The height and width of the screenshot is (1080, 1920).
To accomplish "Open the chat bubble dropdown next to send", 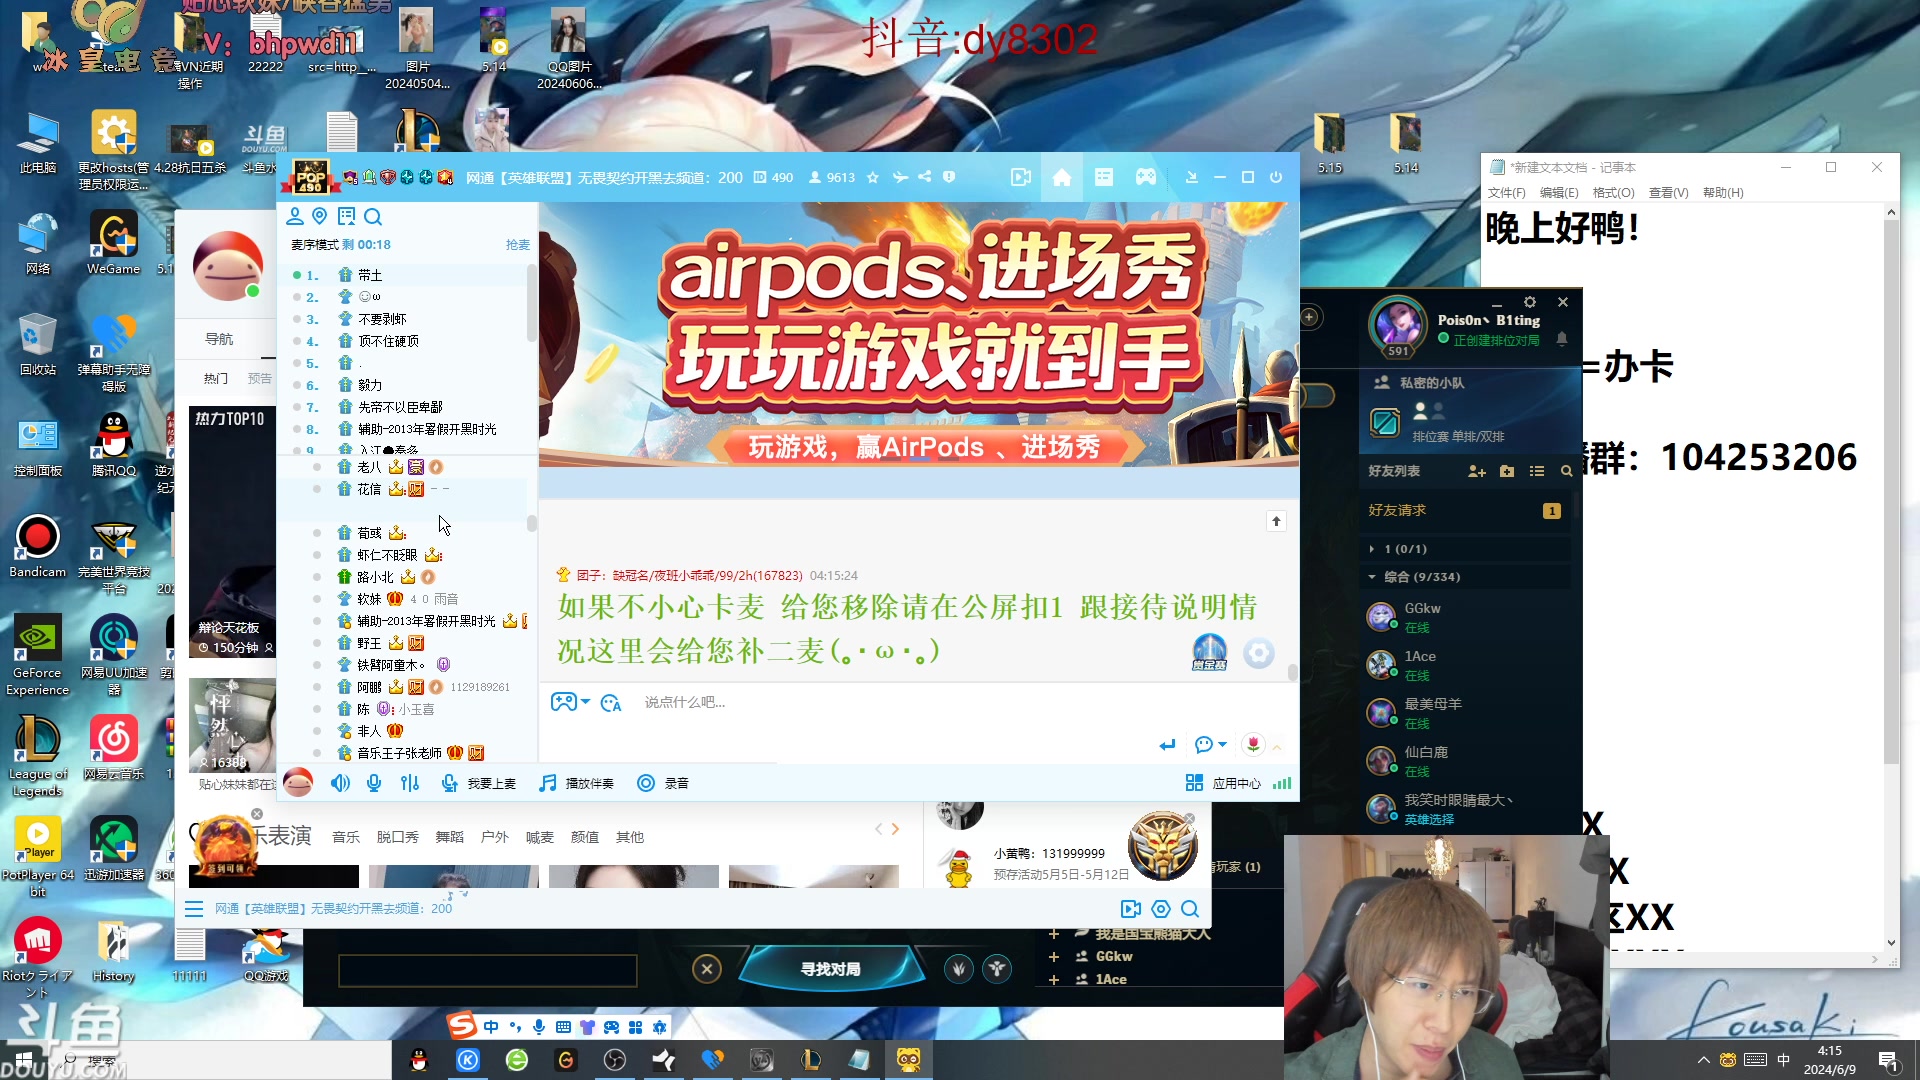I will [x=1210, y=745].
